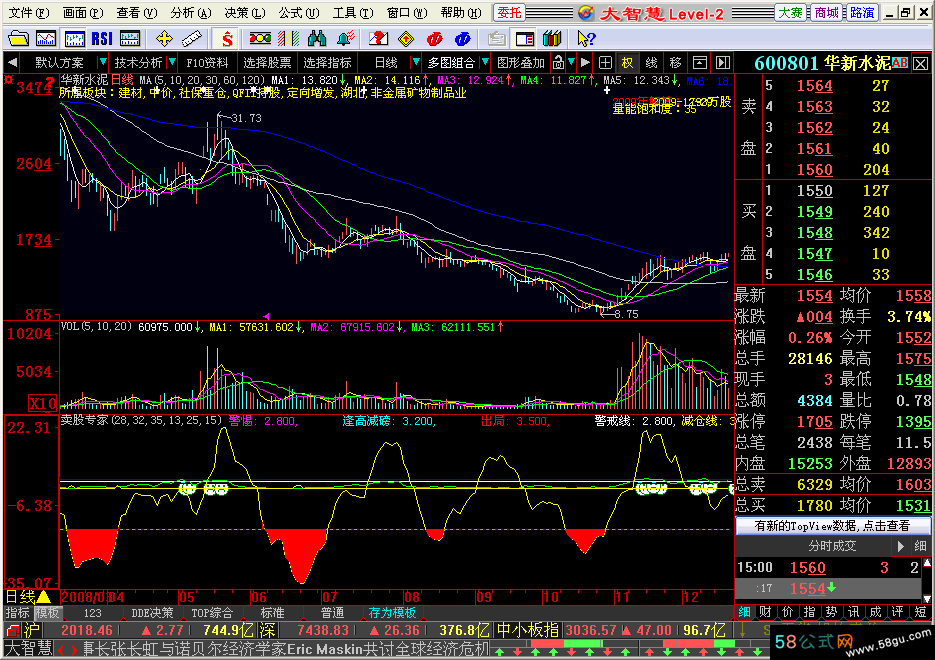Click the crosshair grid icon
This screenshot has height=660, width=935.
point(605,63)
